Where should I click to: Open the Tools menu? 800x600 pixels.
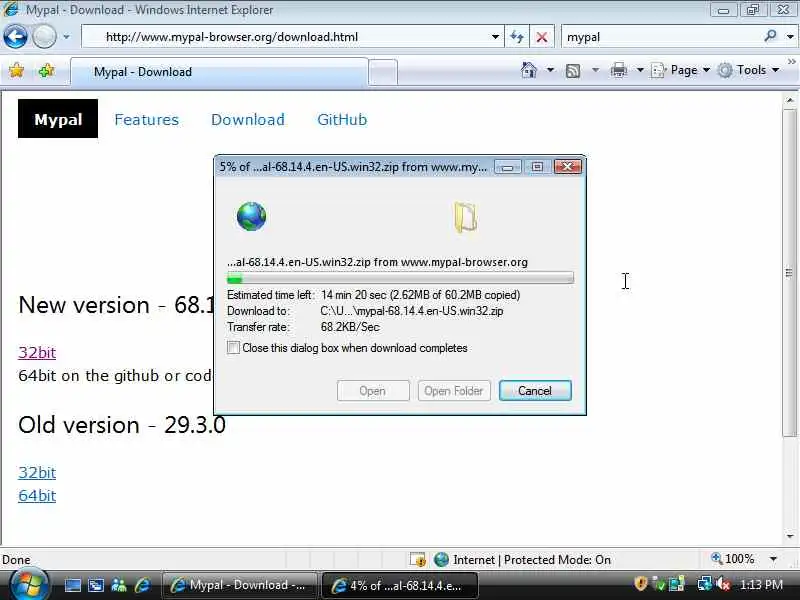pos(749,70)
